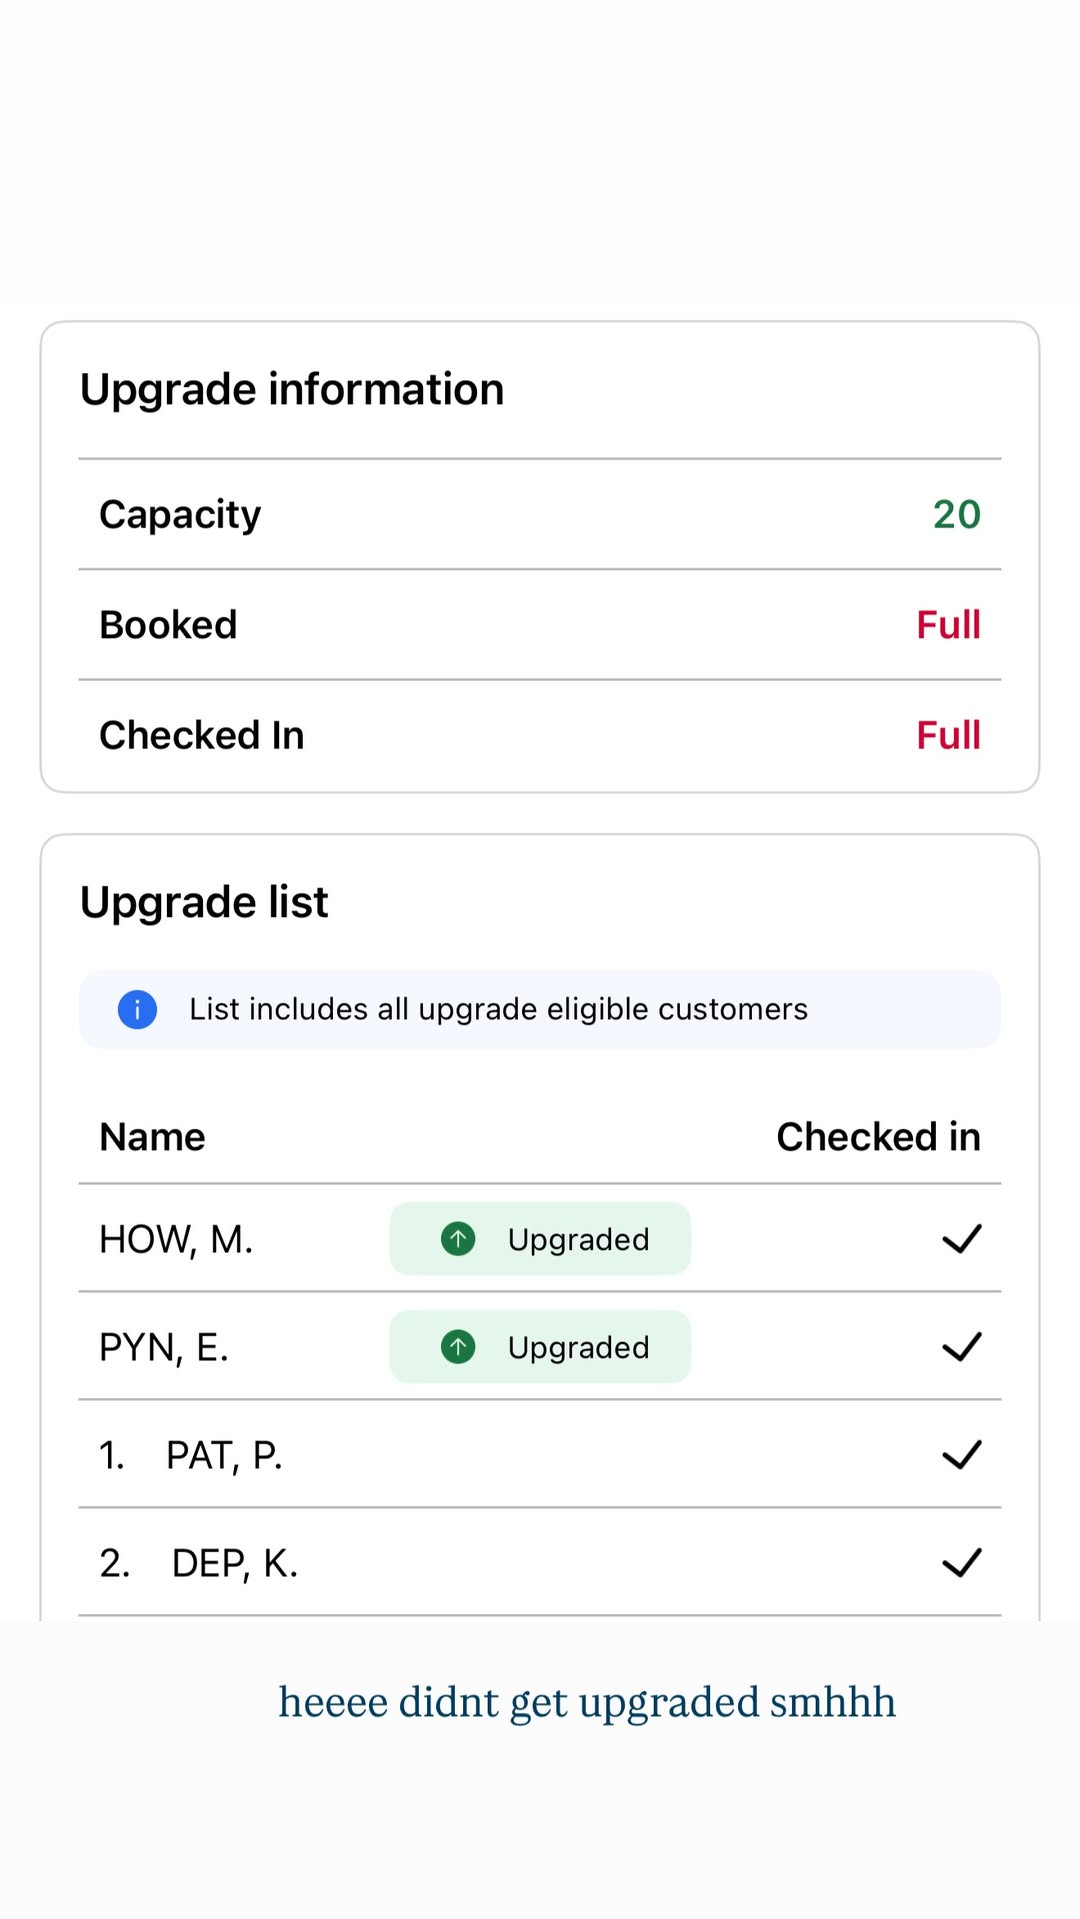The height and width of the screenshot is (1919, 1080).
Task: Click the checkmark in PAT, P. row
Action: click(962, 1455)
